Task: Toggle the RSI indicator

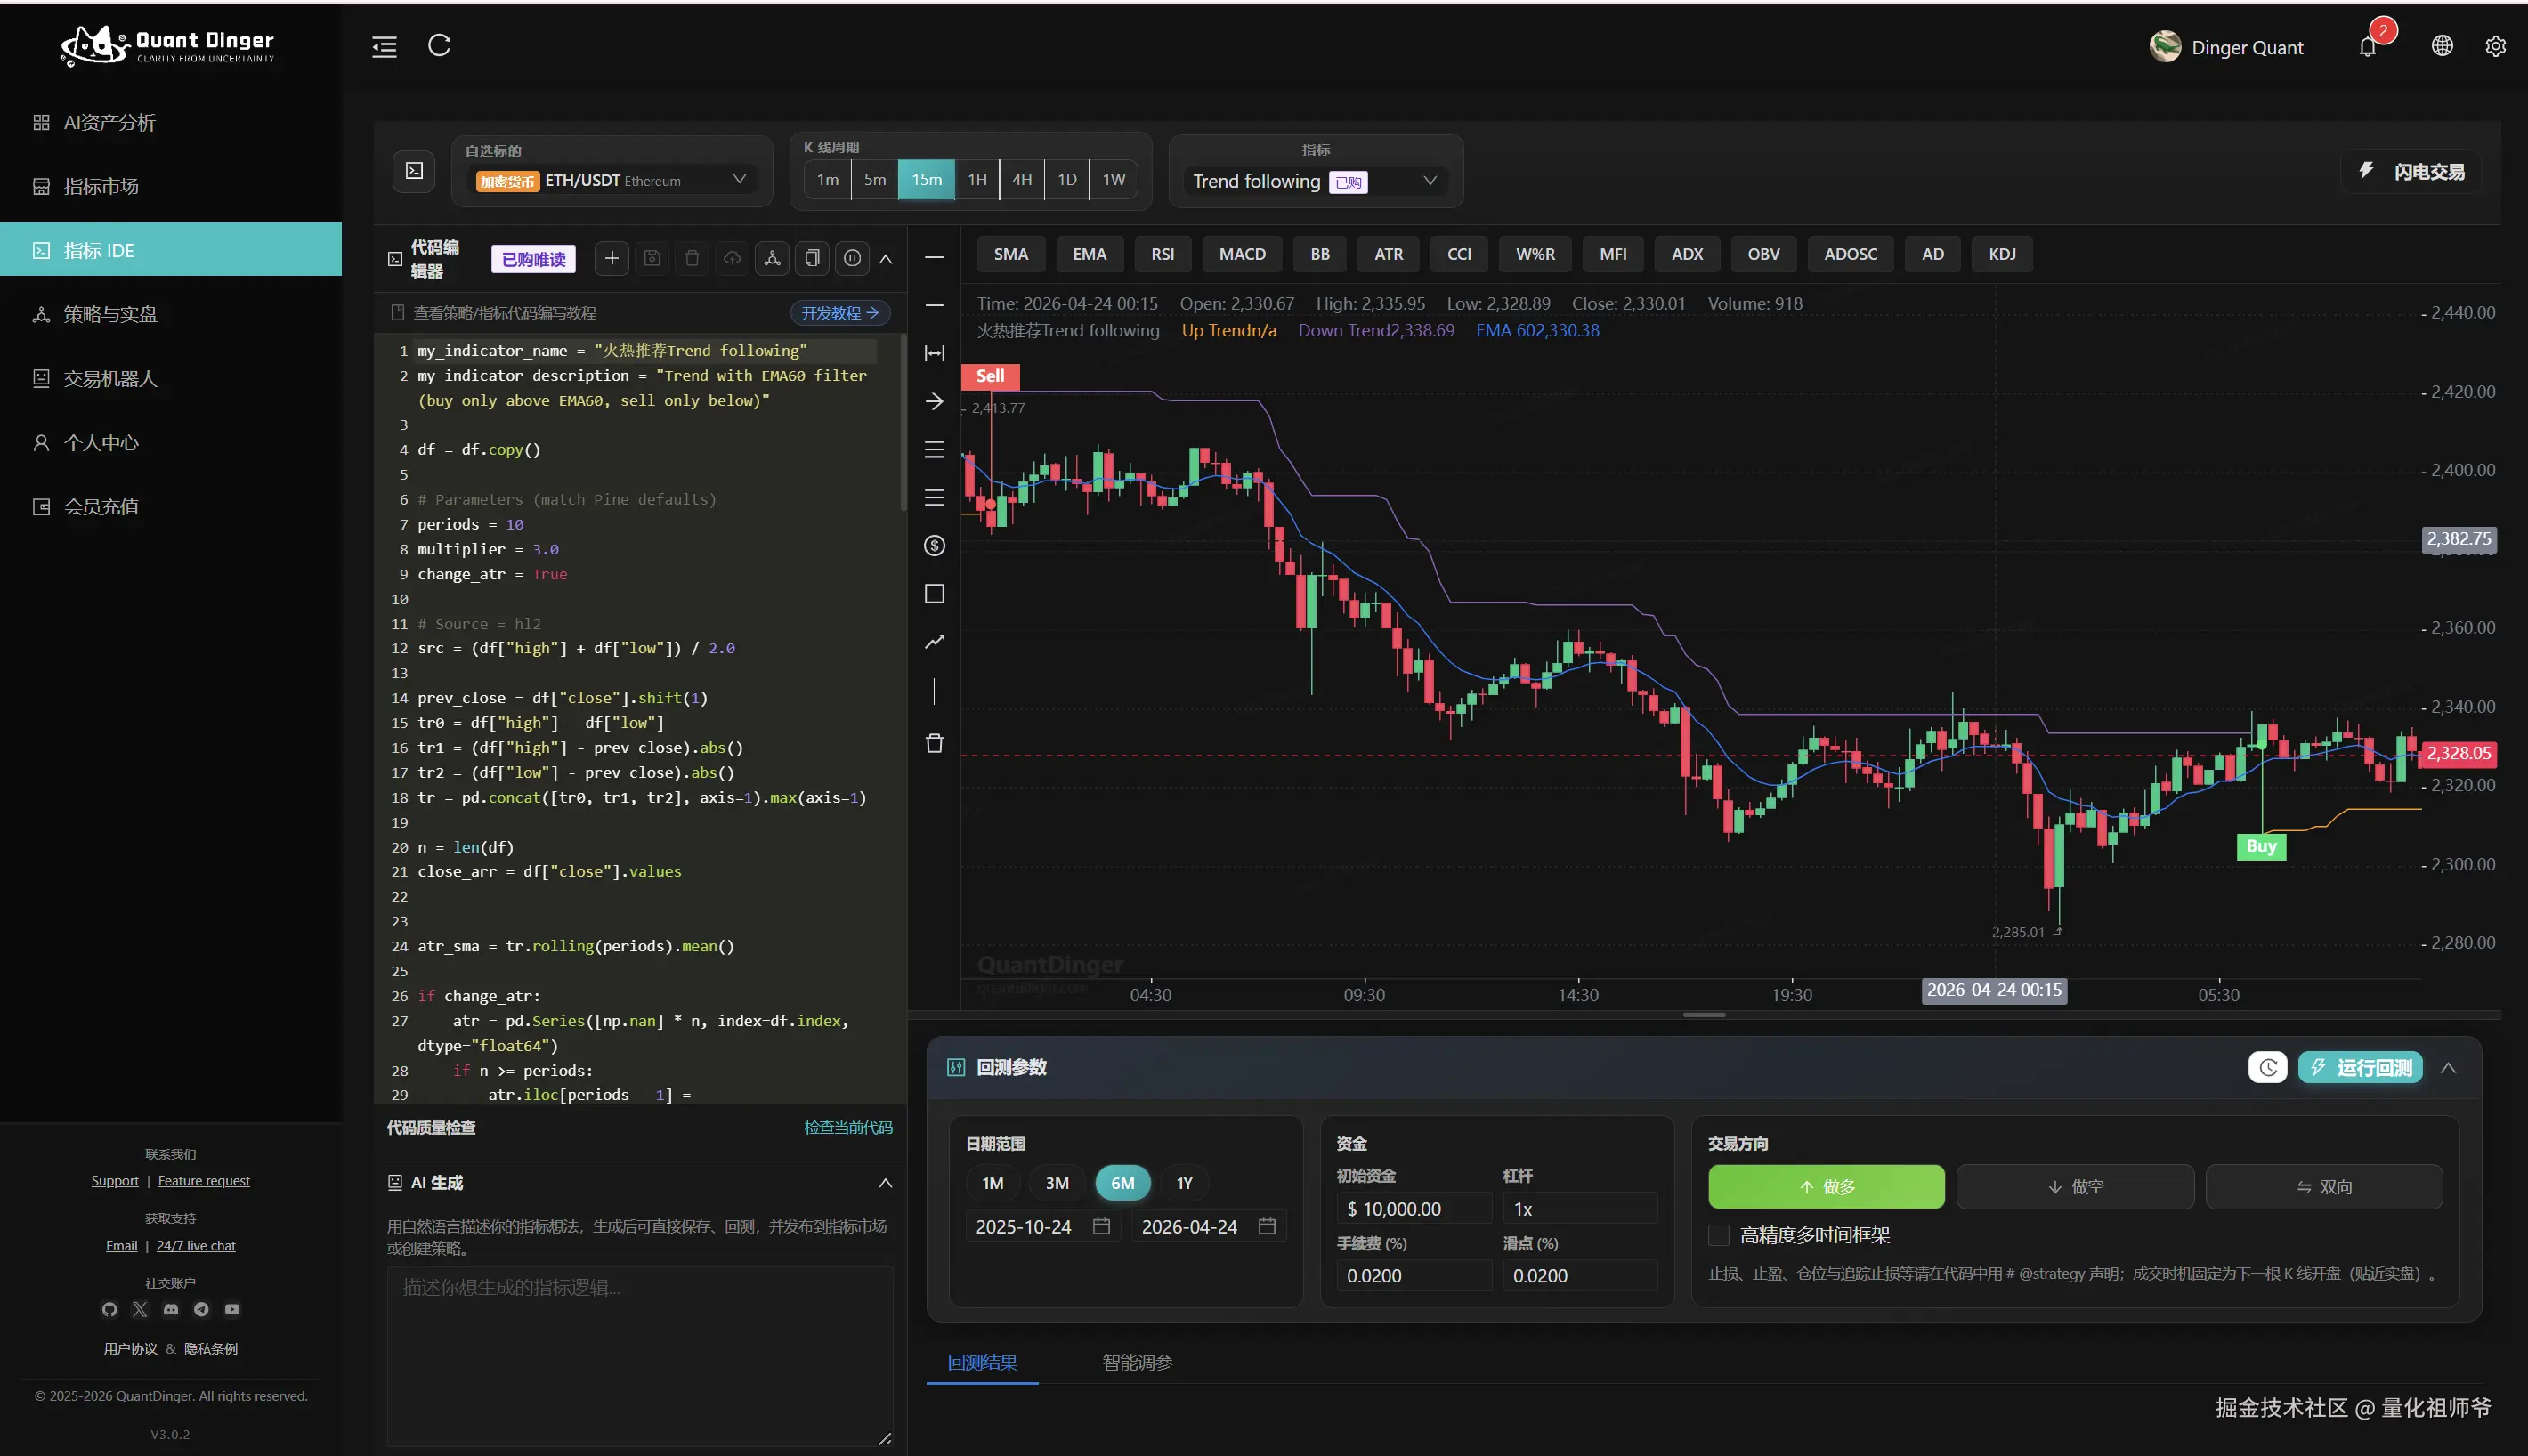Action: coord(1162,254)
